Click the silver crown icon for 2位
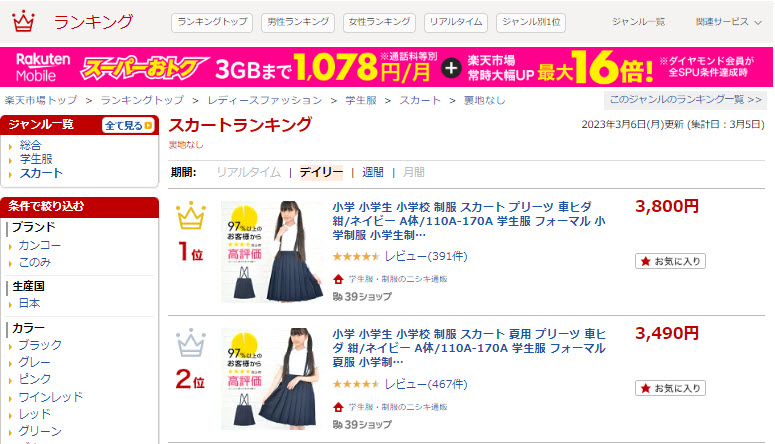The image size is (775, 444). click(191, 343)
